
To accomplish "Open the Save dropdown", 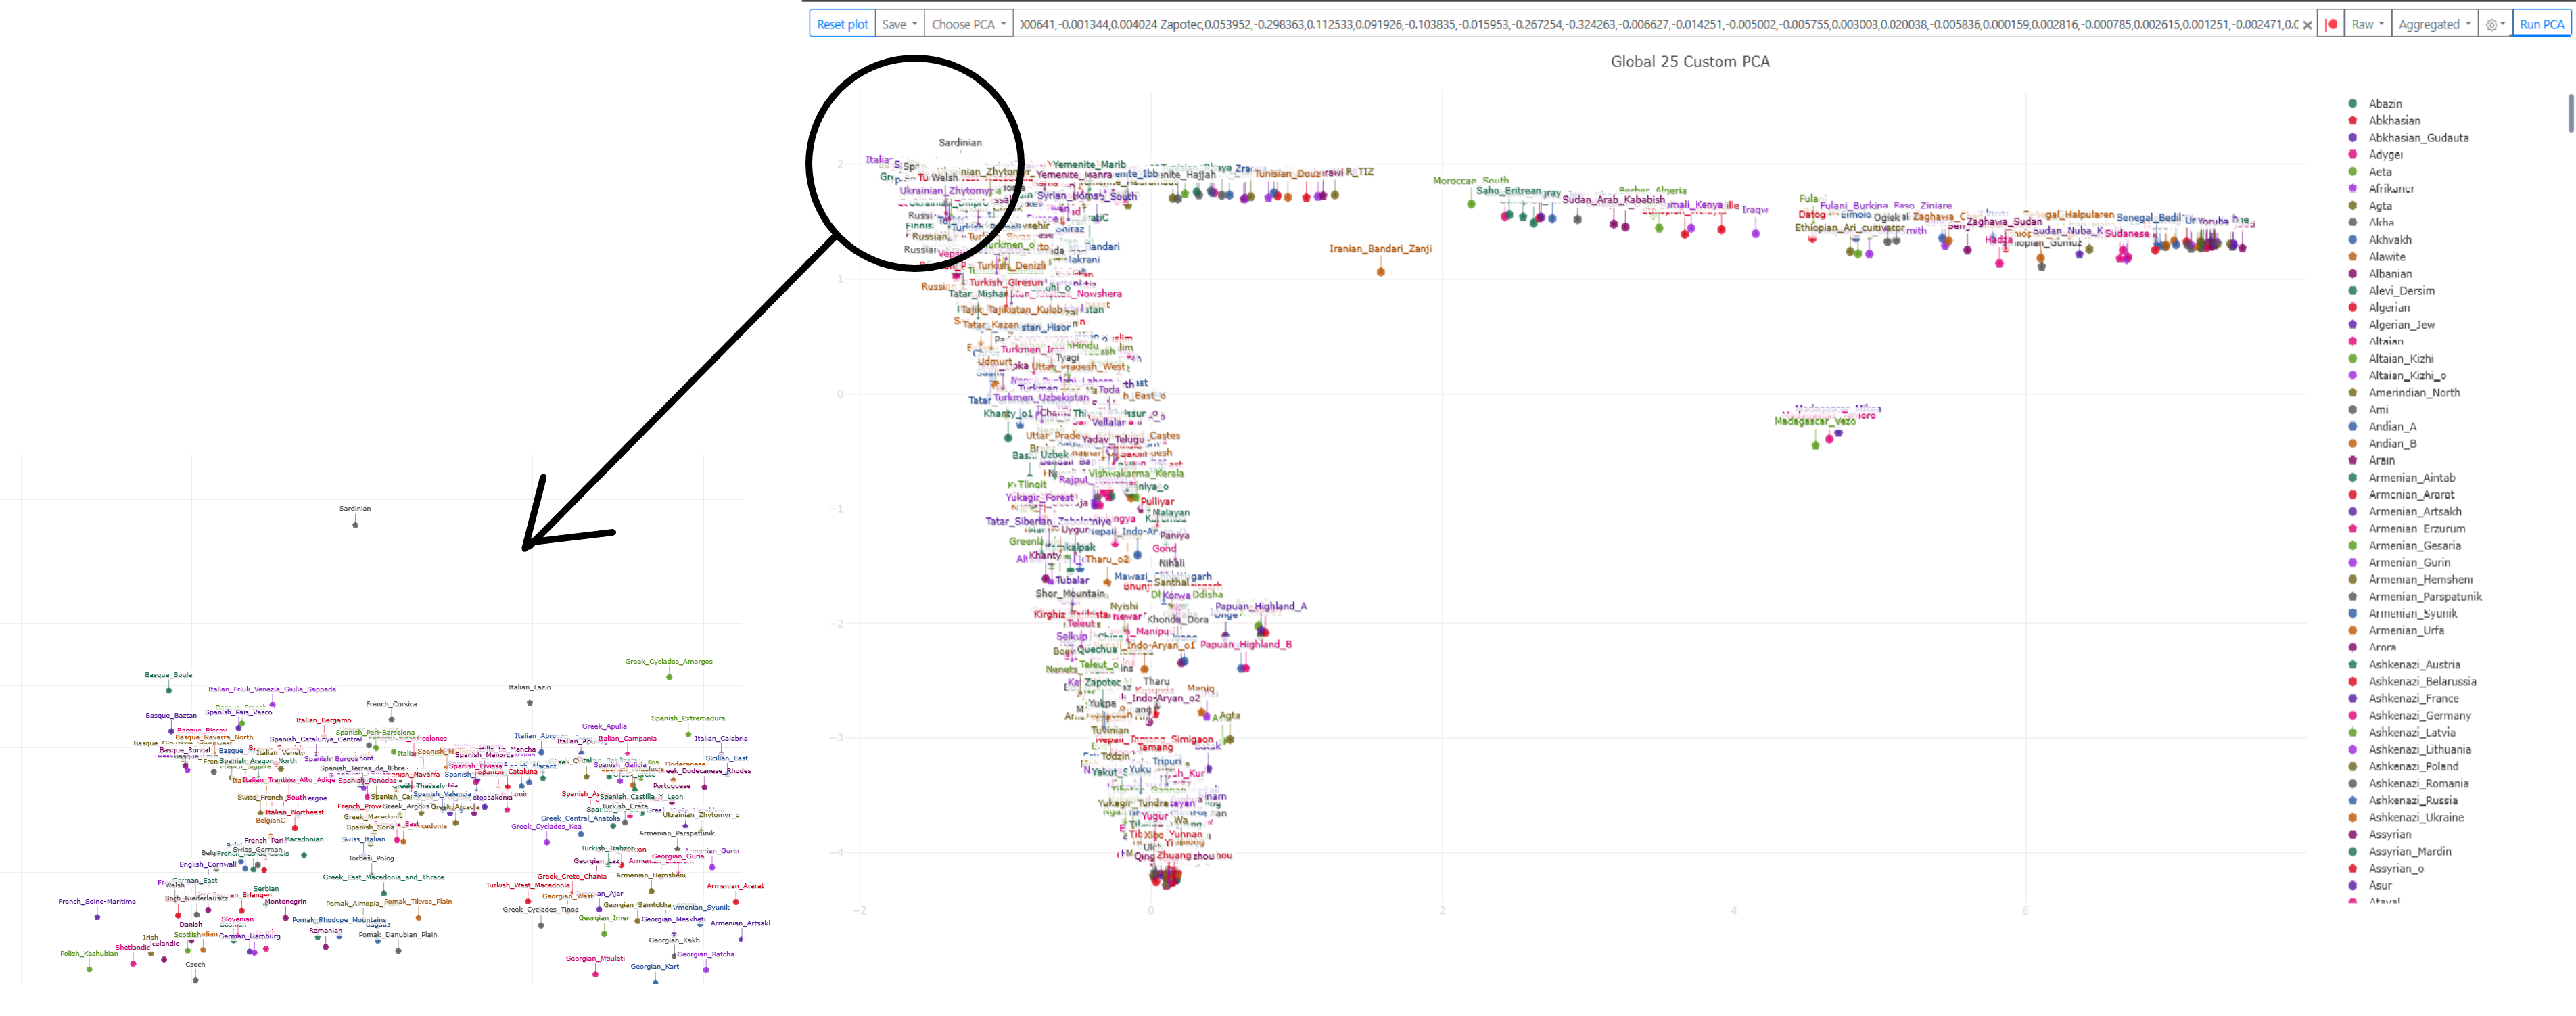I will [x=899, y=24].
